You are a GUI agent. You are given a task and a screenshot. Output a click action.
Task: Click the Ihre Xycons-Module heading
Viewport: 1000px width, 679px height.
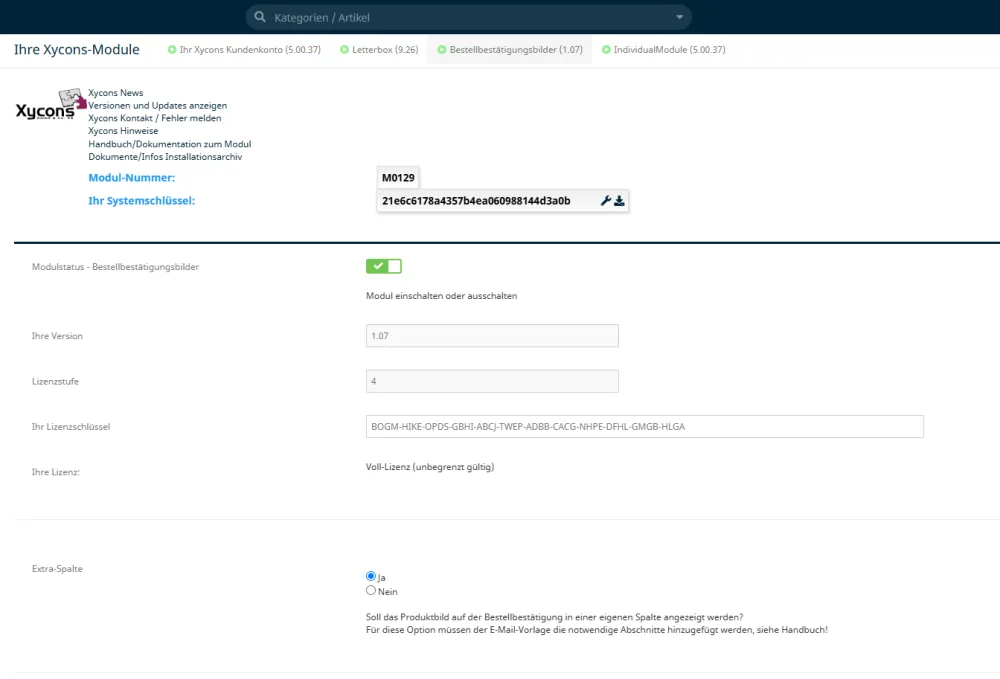pos(77,50)
